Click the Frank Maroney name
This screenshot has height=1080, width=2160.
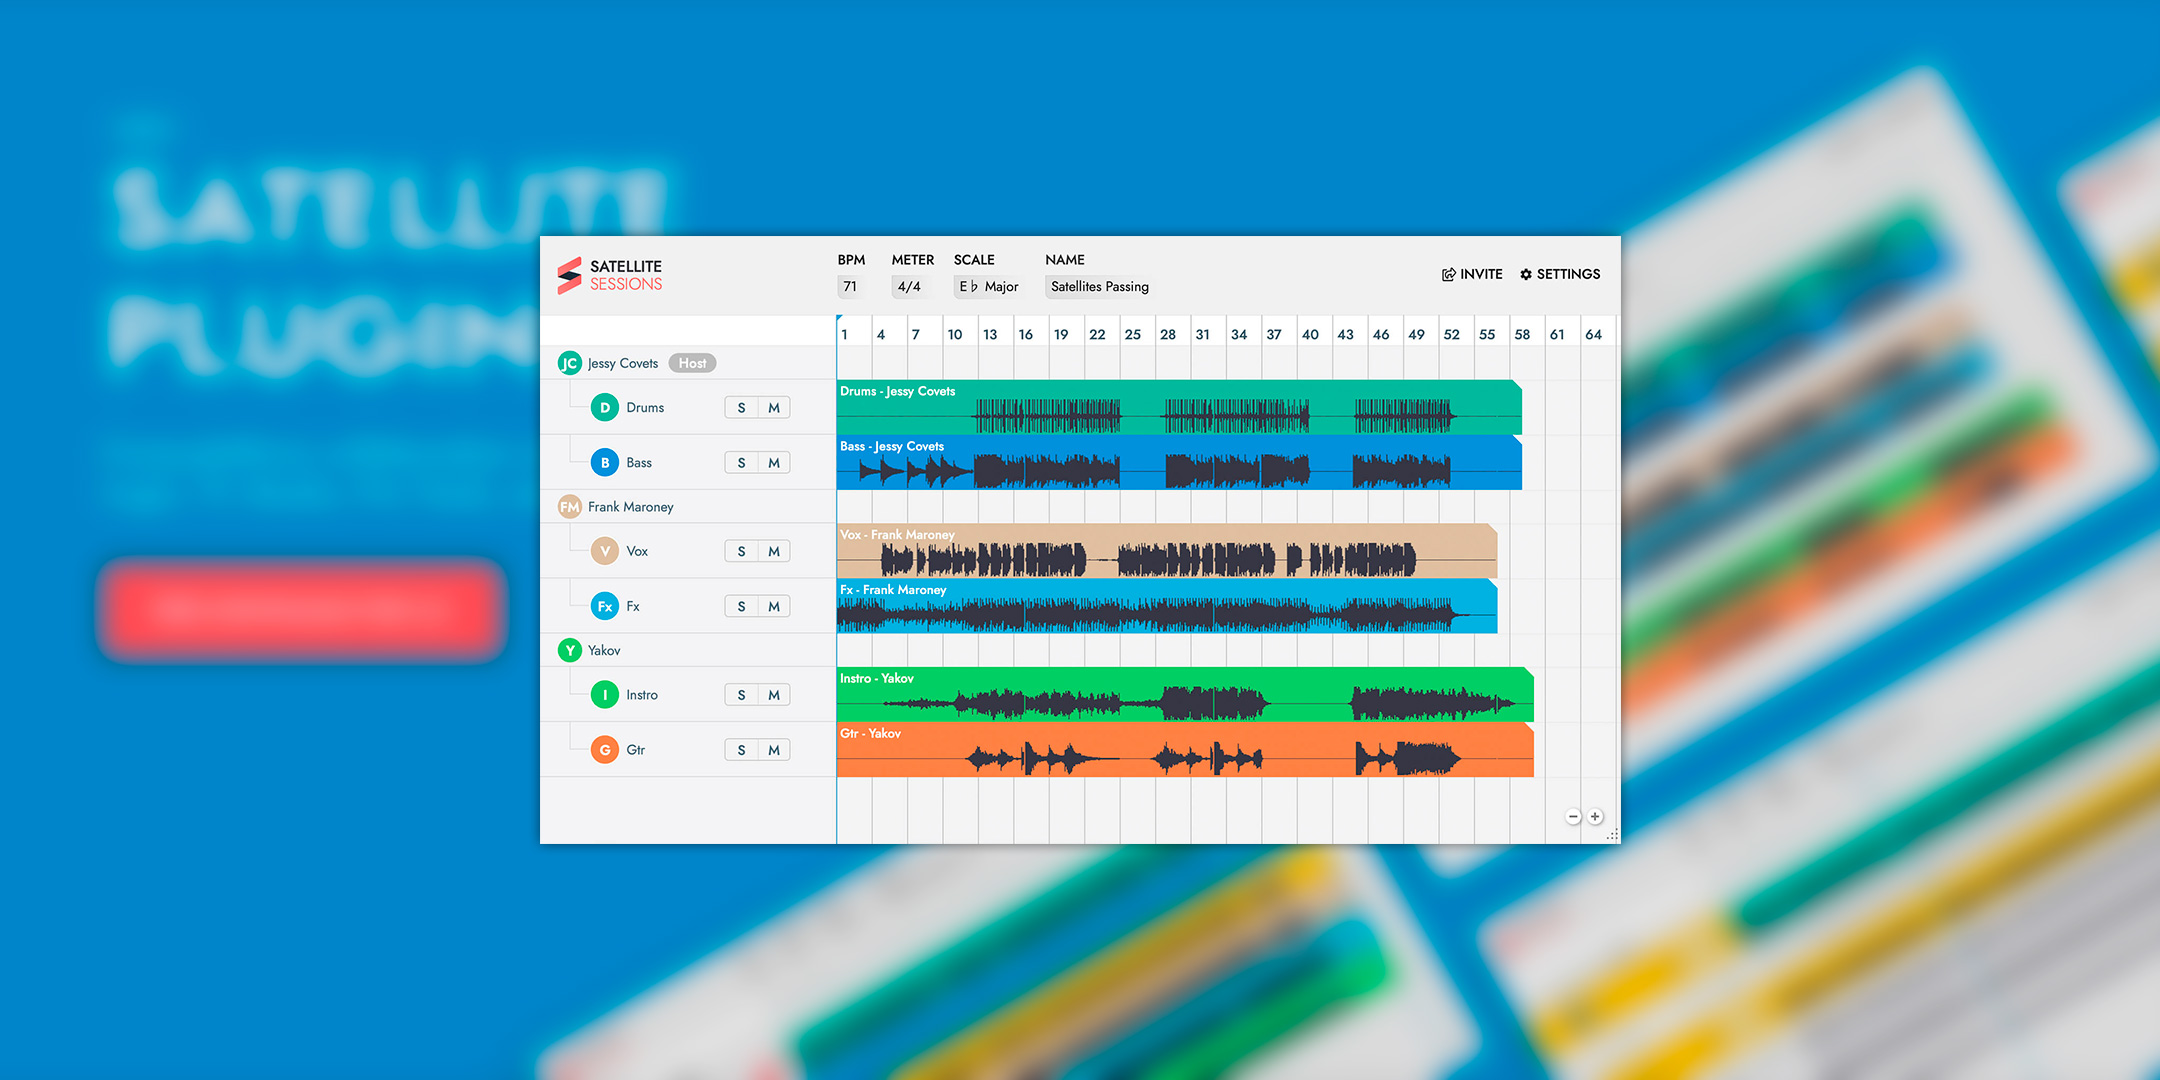(x=631, y=507)
